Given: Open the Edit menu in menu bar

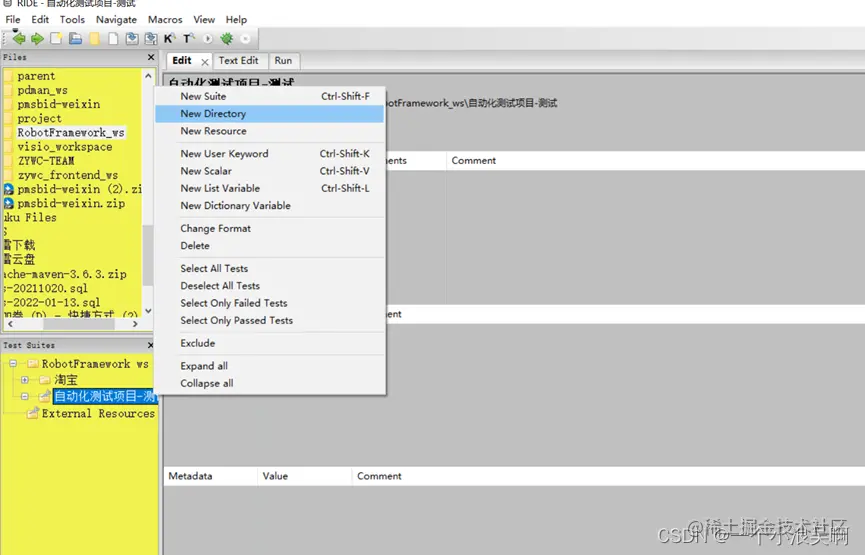Looking at the screenshot, I should (40, 19).
